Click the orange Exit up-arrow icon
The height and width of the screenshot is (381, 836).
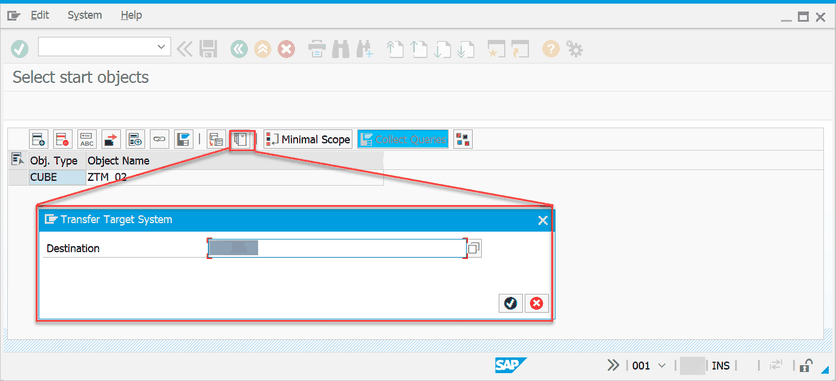point(262,49)
